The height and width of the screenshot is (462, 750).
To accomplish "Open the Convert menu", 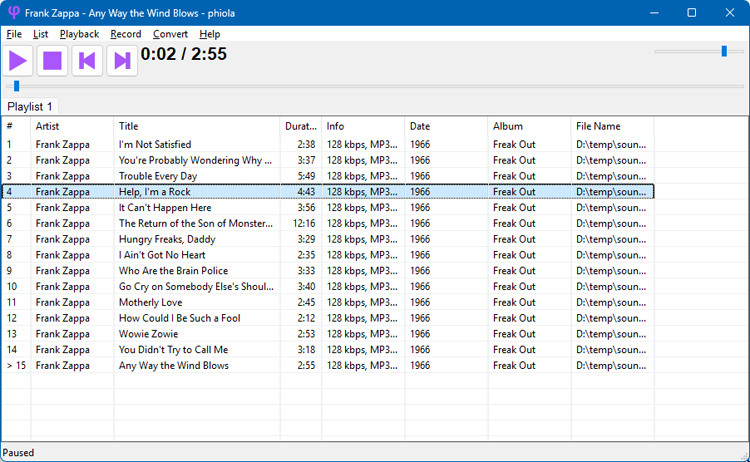I will tap(170, 34).
